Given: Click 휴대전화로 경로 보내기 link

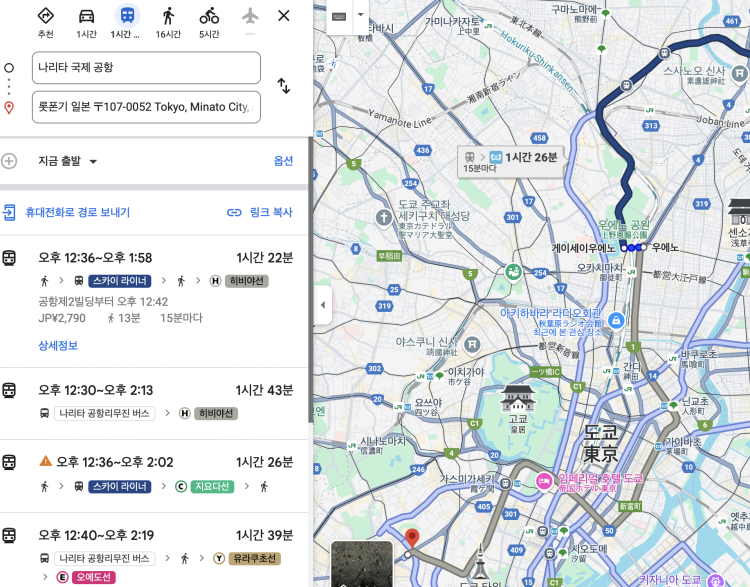Looking at the screenshot, I should [x=77, y=212].
